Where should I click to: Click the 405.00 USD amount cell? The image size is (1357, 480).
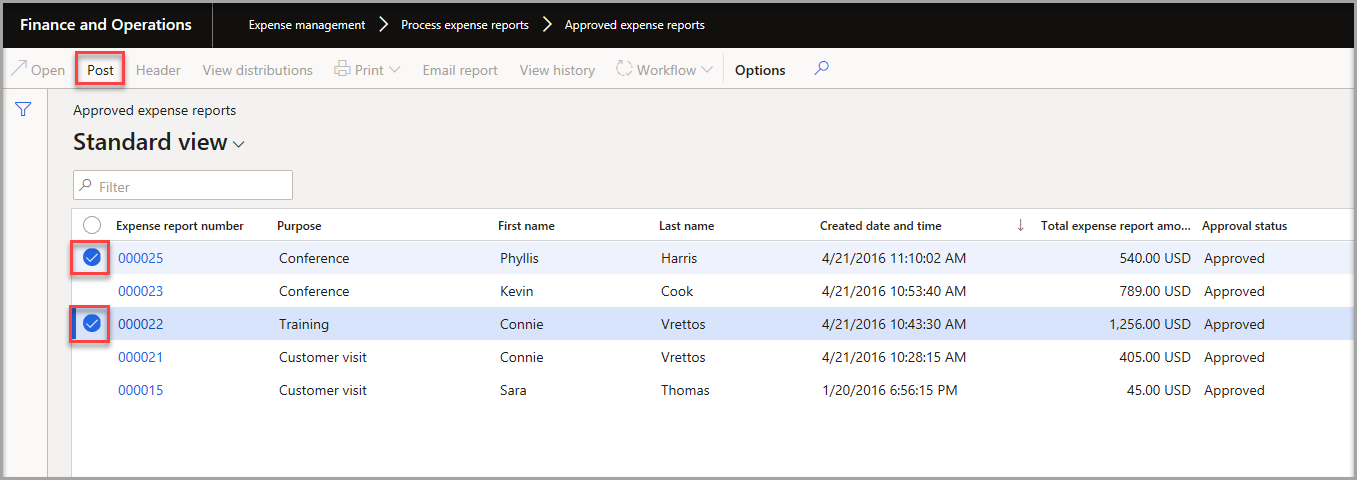(x=1155, y=357)
